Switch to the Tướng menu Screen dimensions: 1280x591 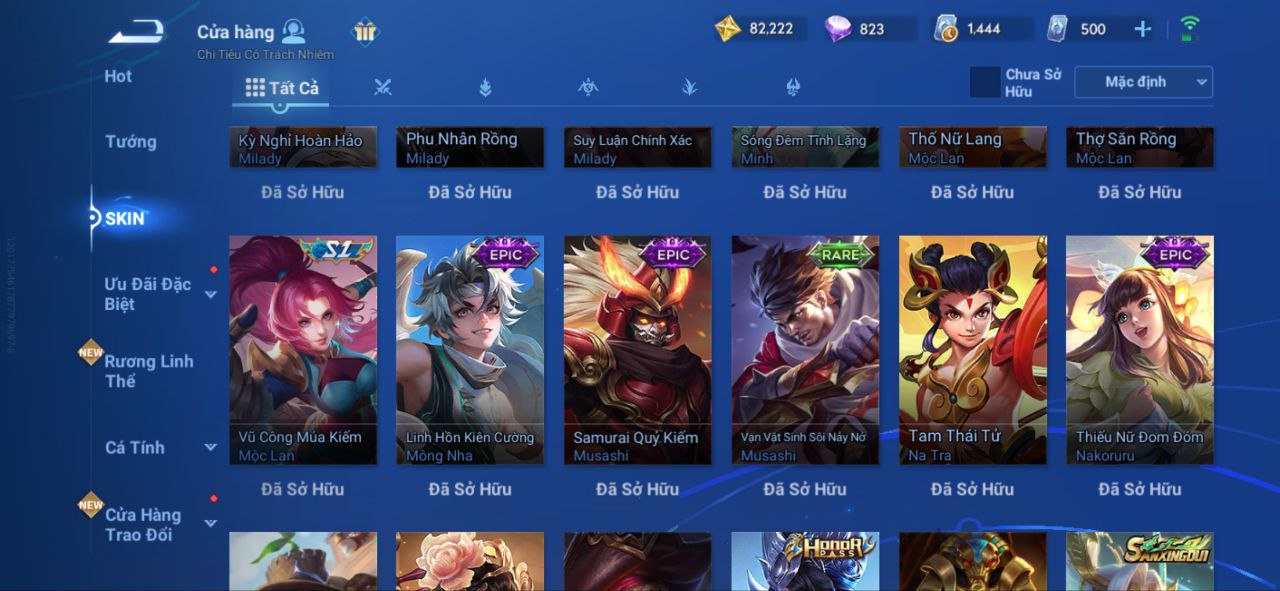(x=131, y=142)
